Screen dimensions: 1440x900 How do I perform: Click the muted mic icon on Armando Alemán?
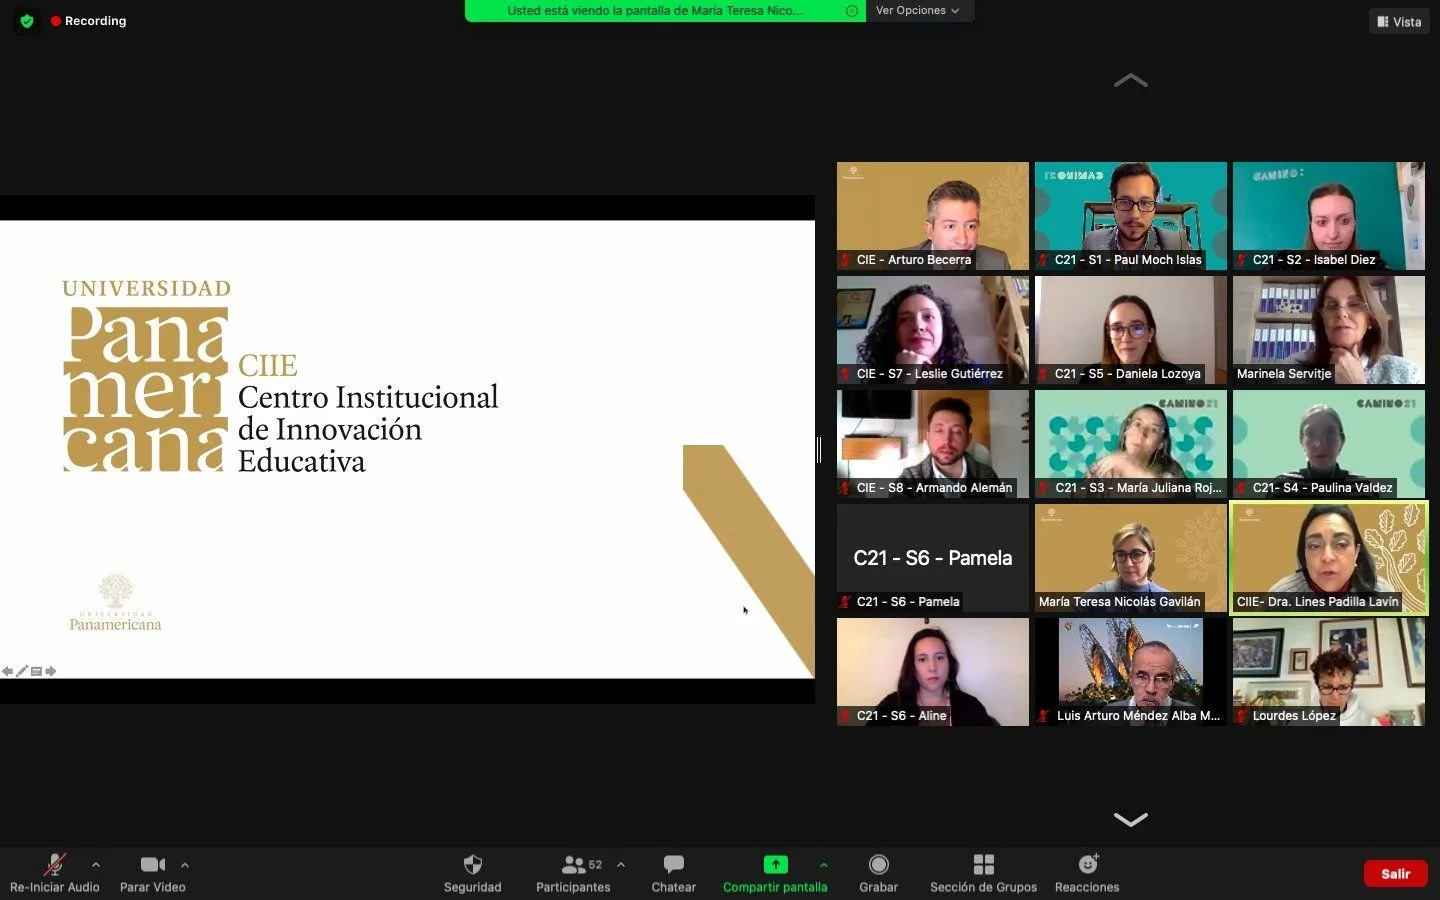846,488
